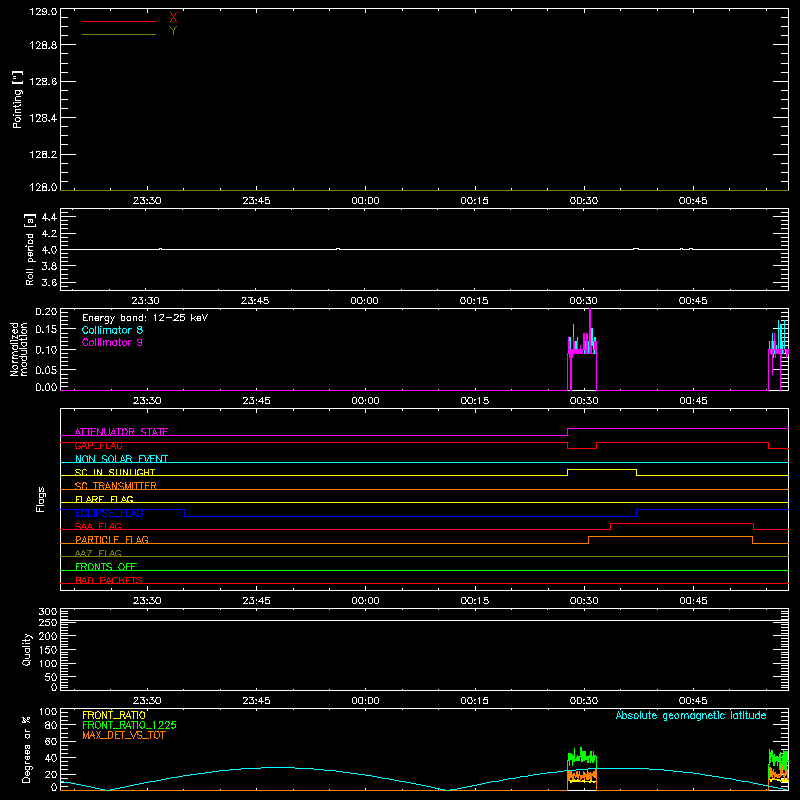Click the ATTENUATOR_STATE flag label
The image size is (800, 800).
tap(121, 432)
